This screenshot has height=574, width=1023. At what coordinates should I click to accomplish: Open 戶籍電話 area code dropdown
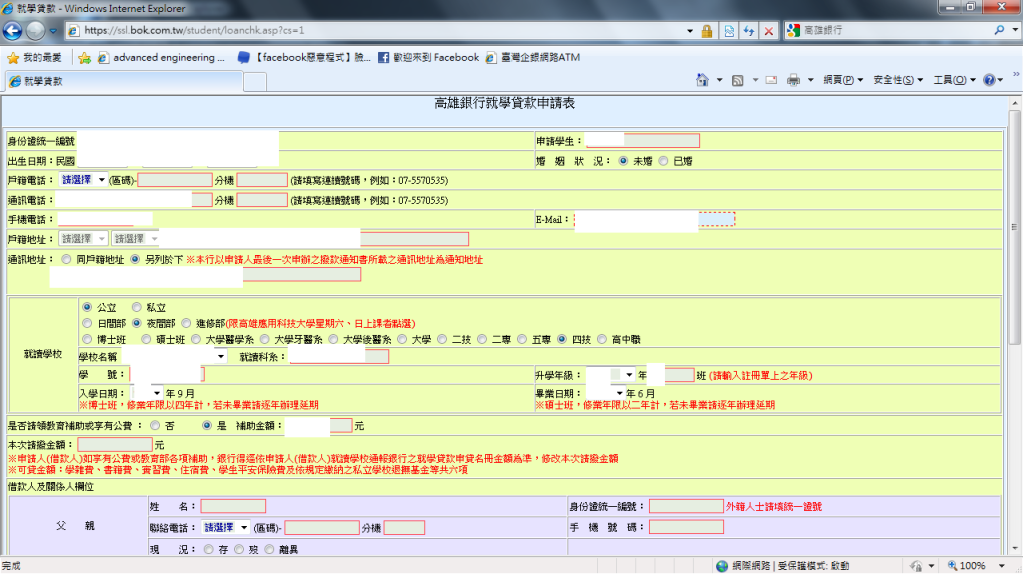point(83,180)
